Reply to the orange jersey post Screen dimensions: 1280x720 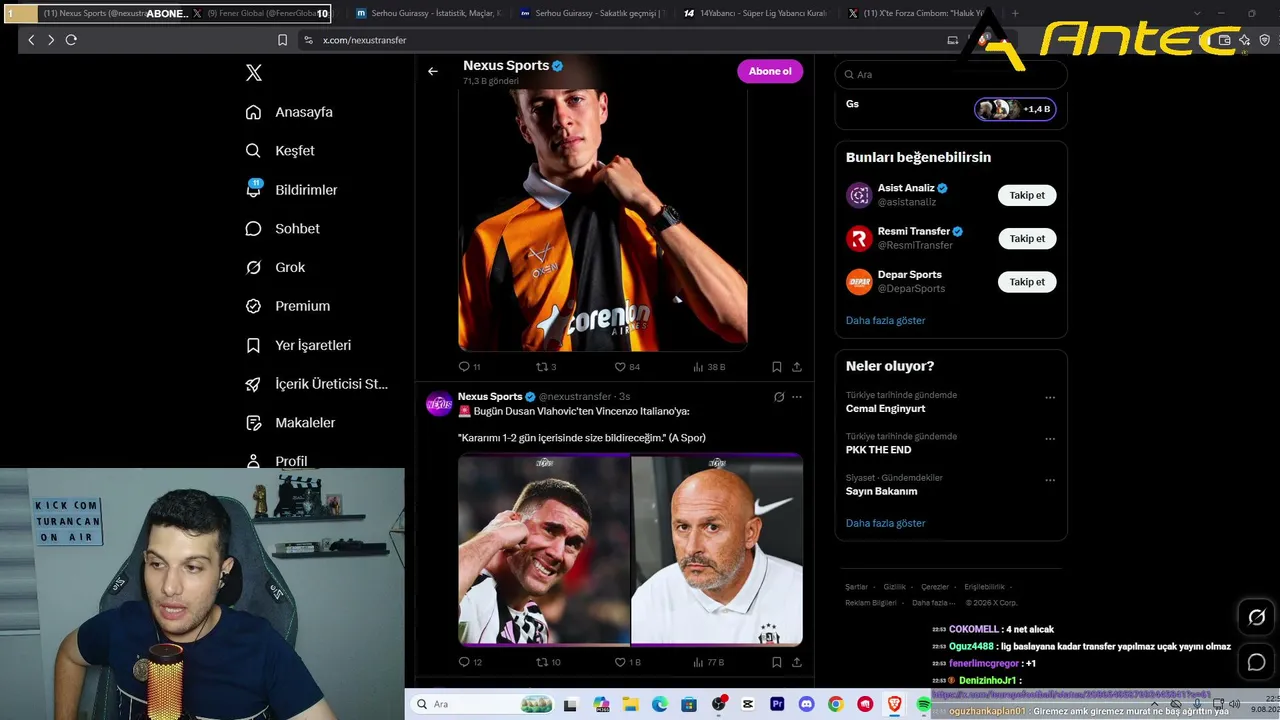pos(469,367)
